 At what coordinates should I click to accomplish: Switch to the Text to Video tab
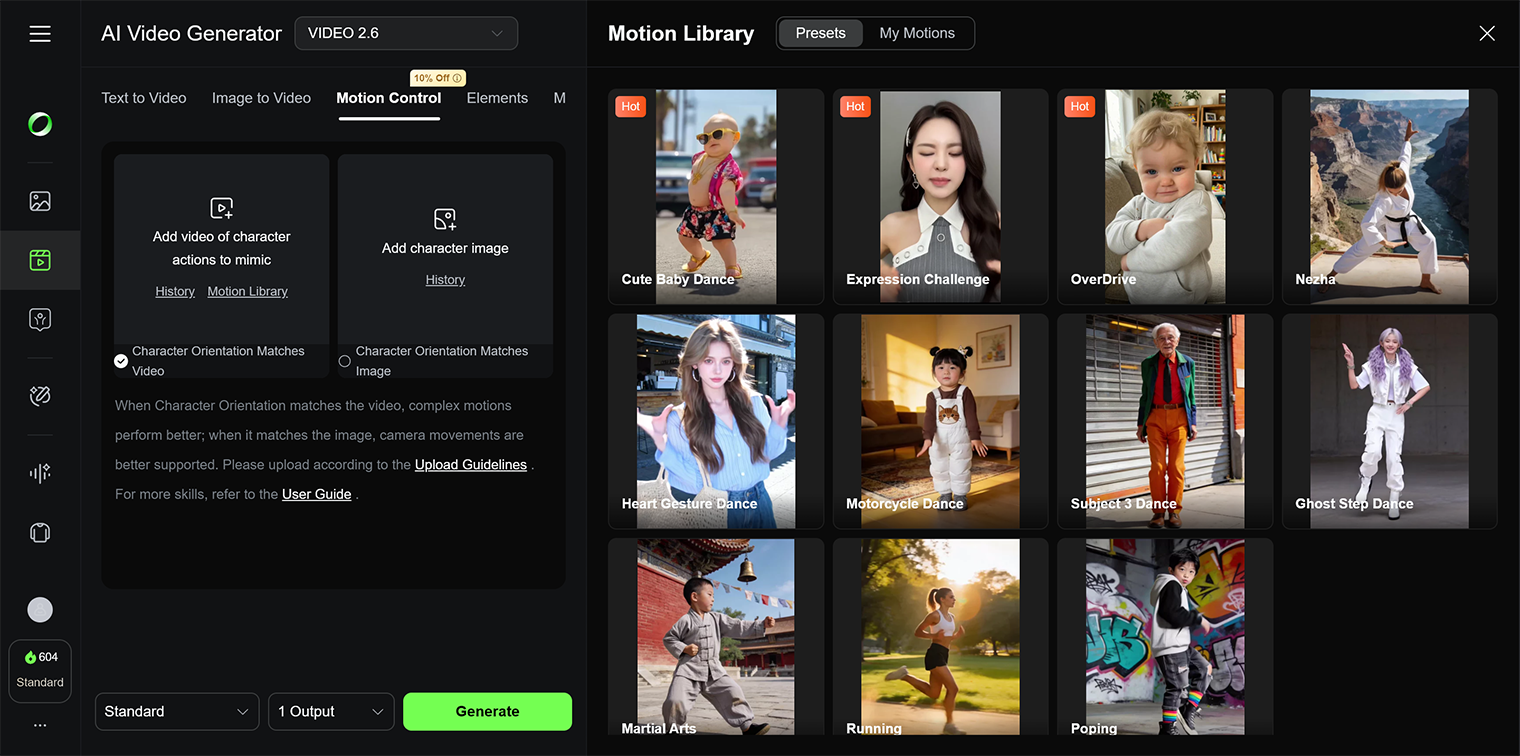(x=143, y=97)
